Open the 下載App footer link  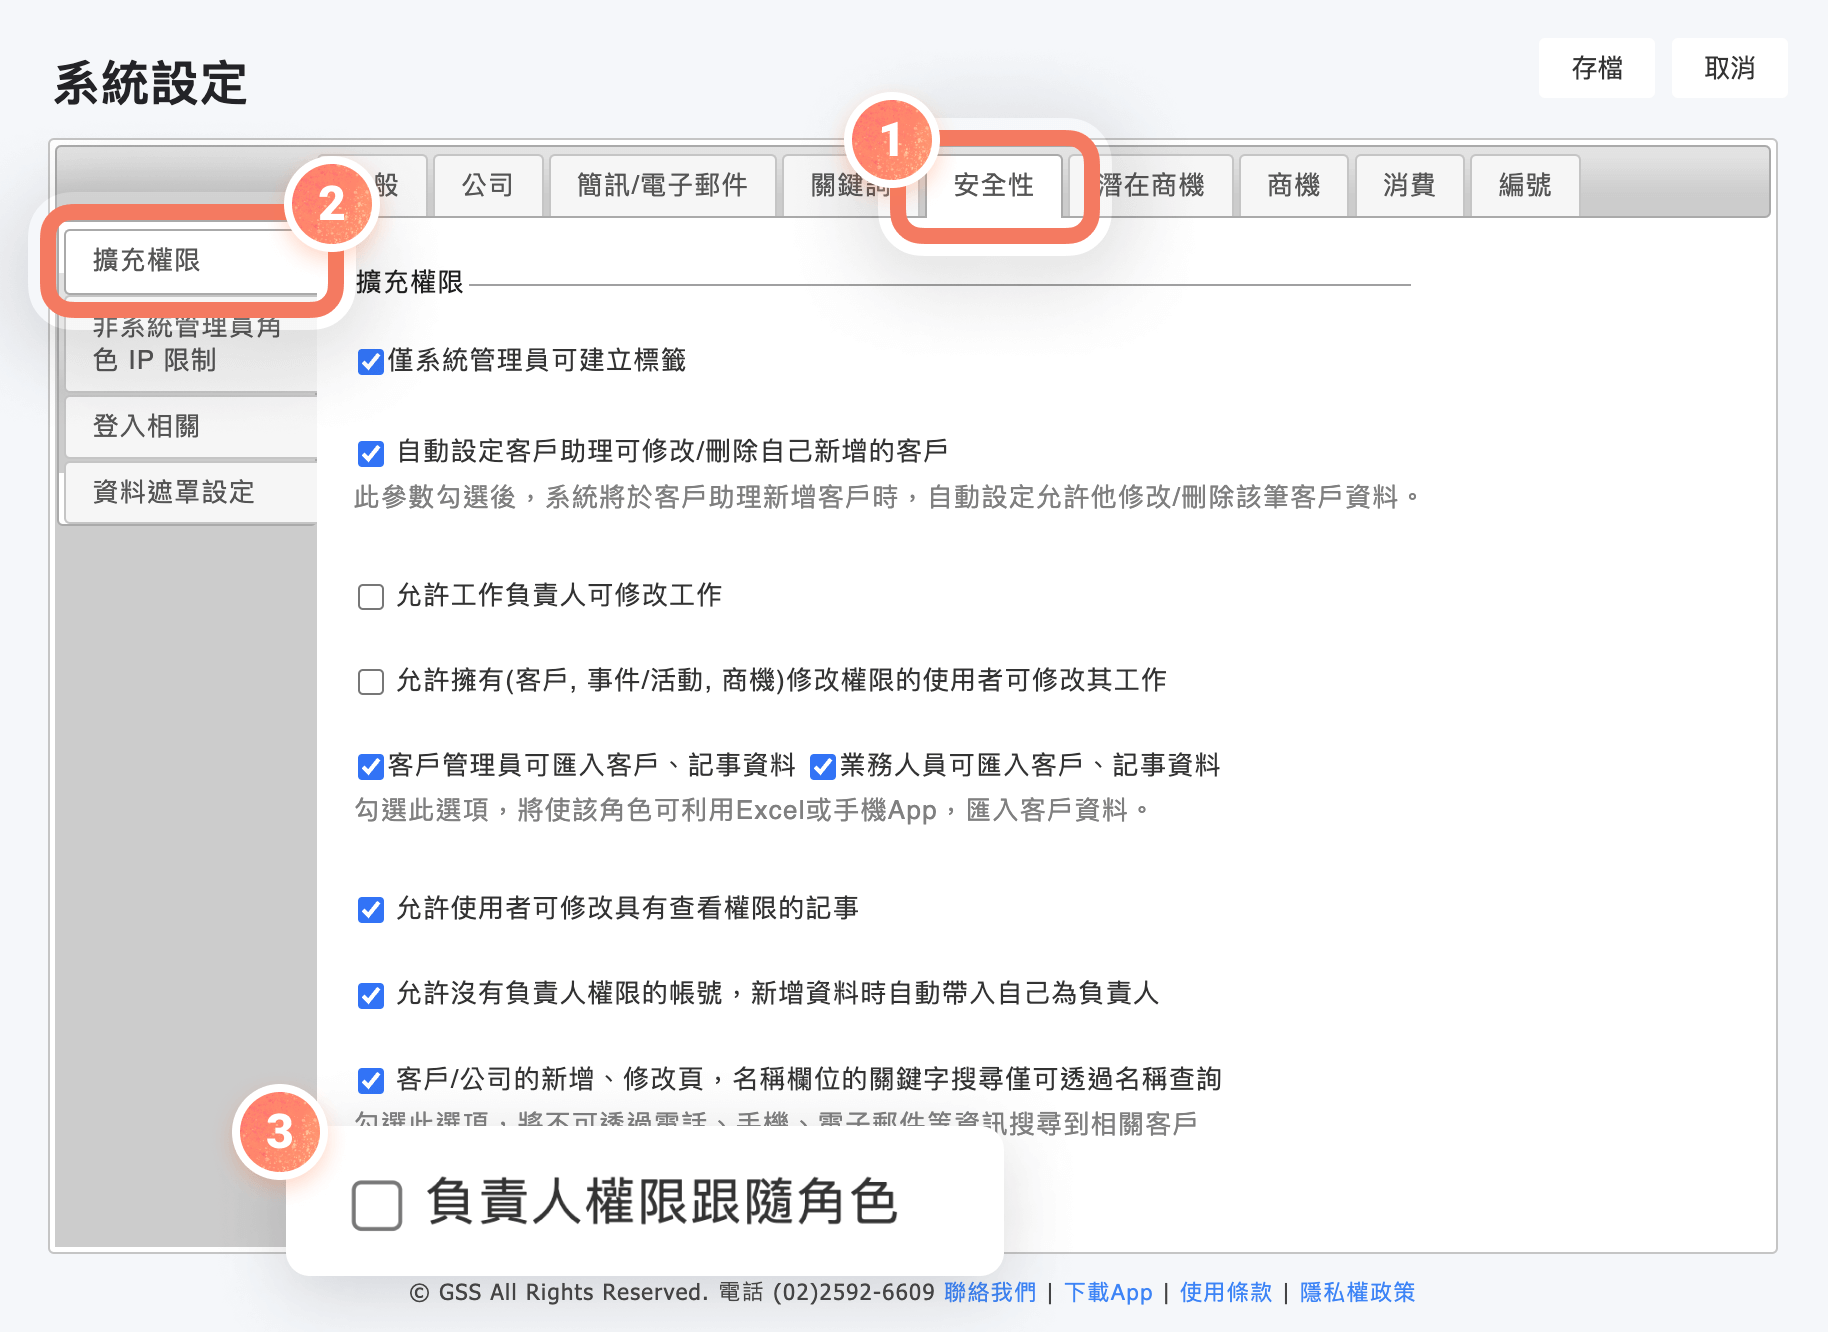[1108, 1292]
